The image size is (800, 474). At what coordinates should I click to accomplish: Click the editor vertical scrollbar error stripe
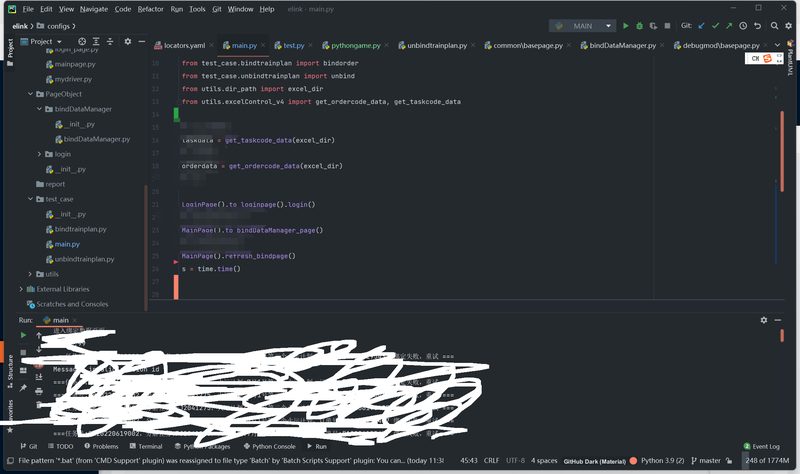[782, 152]
